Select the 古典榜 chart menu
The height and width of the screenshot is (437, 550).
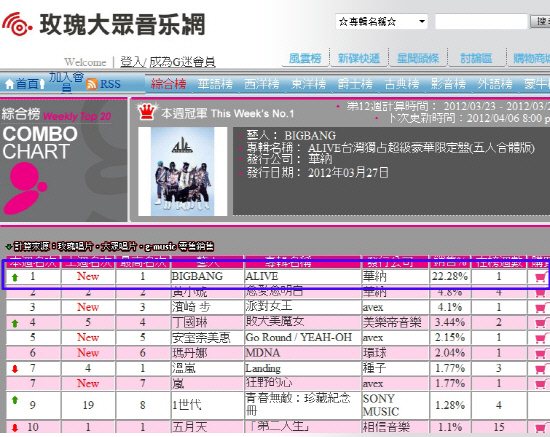click(402, 84)
